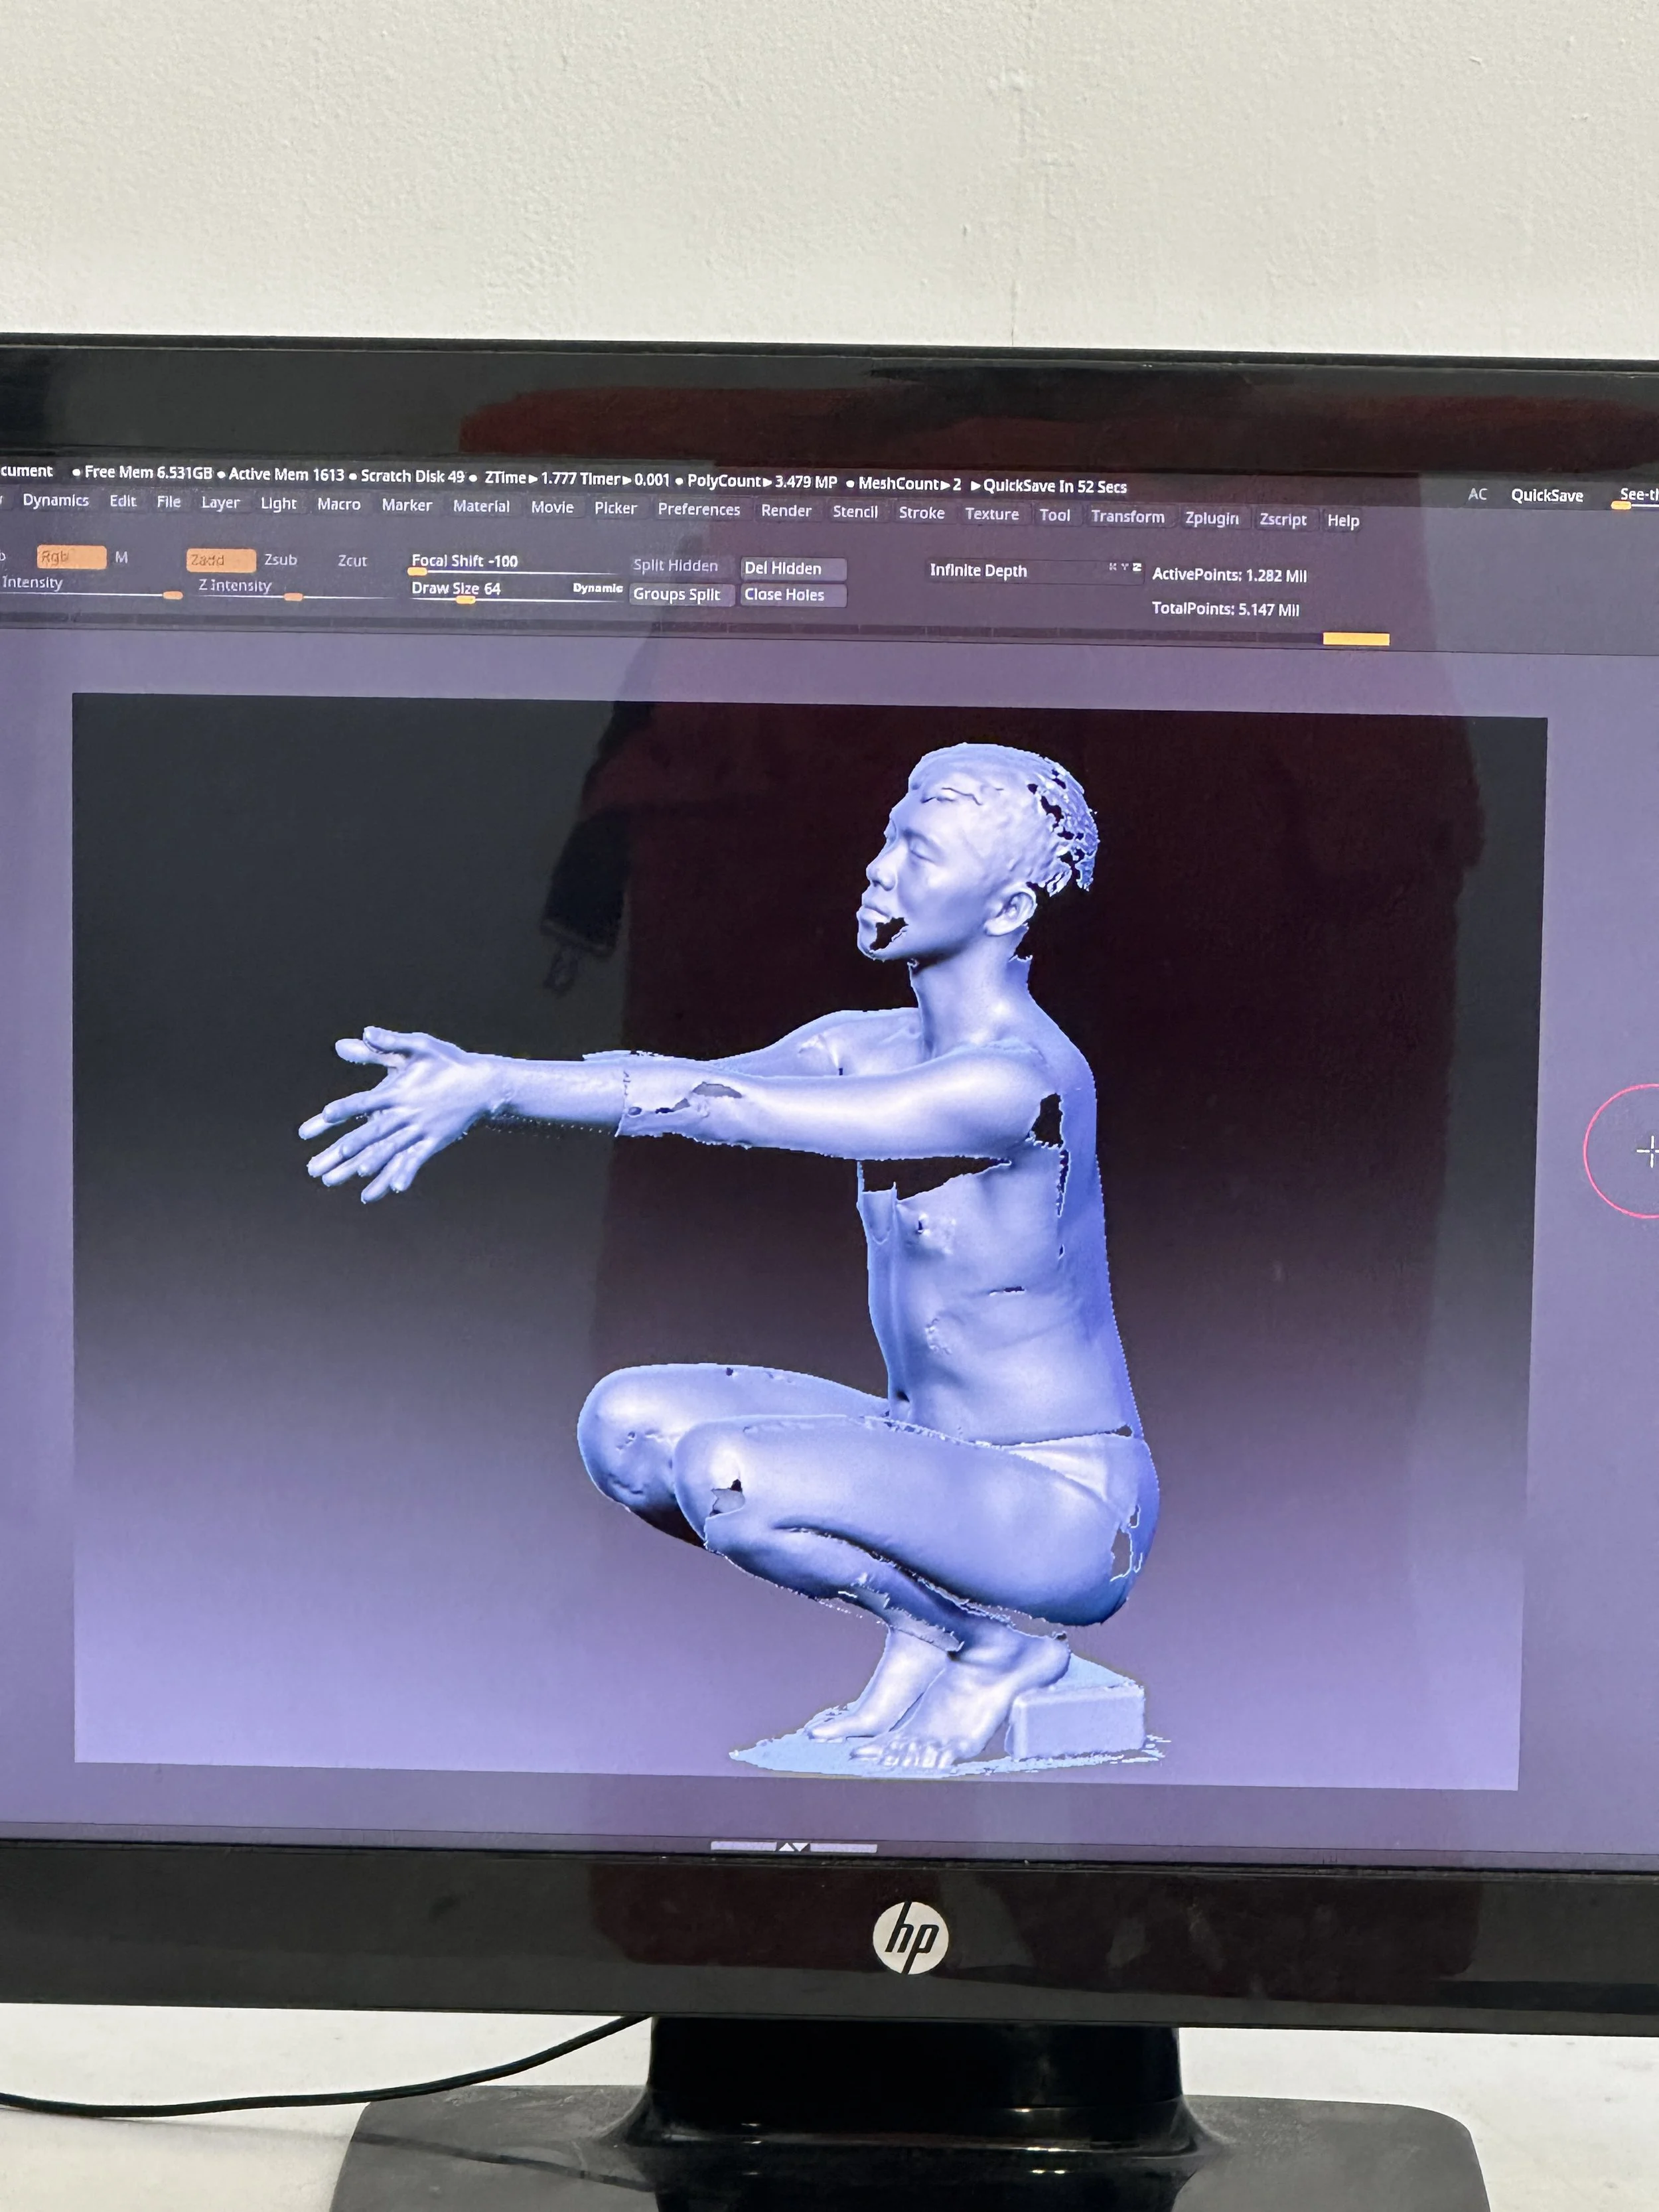Switch to Zsub mode

(x=280, y=560)
